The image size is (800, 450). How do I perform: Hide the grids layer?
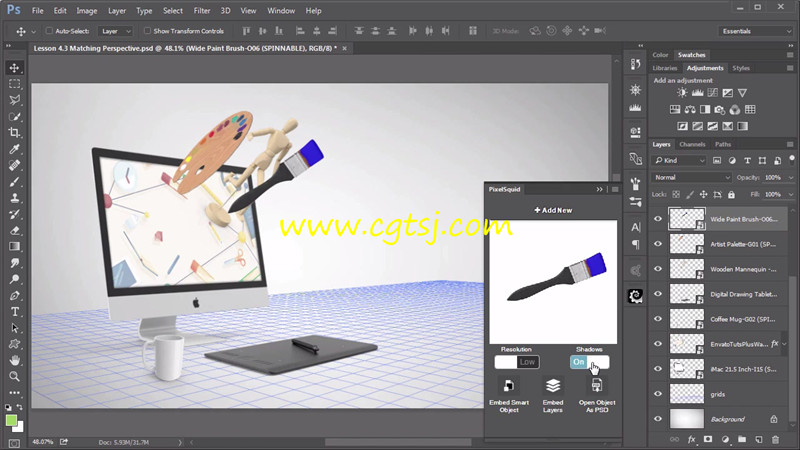point(658,394)
